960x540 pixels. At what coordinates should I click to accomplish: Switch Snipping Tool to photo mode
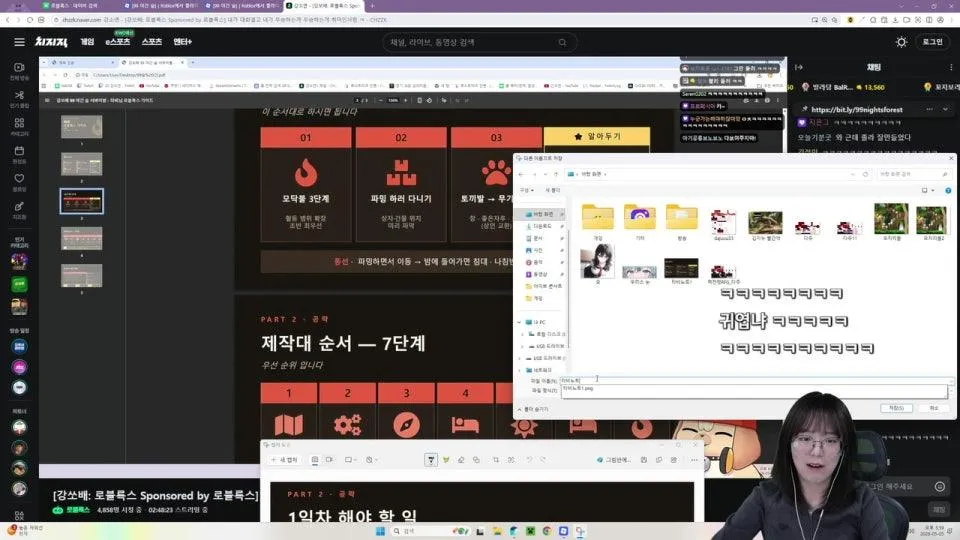coord(315,460)
